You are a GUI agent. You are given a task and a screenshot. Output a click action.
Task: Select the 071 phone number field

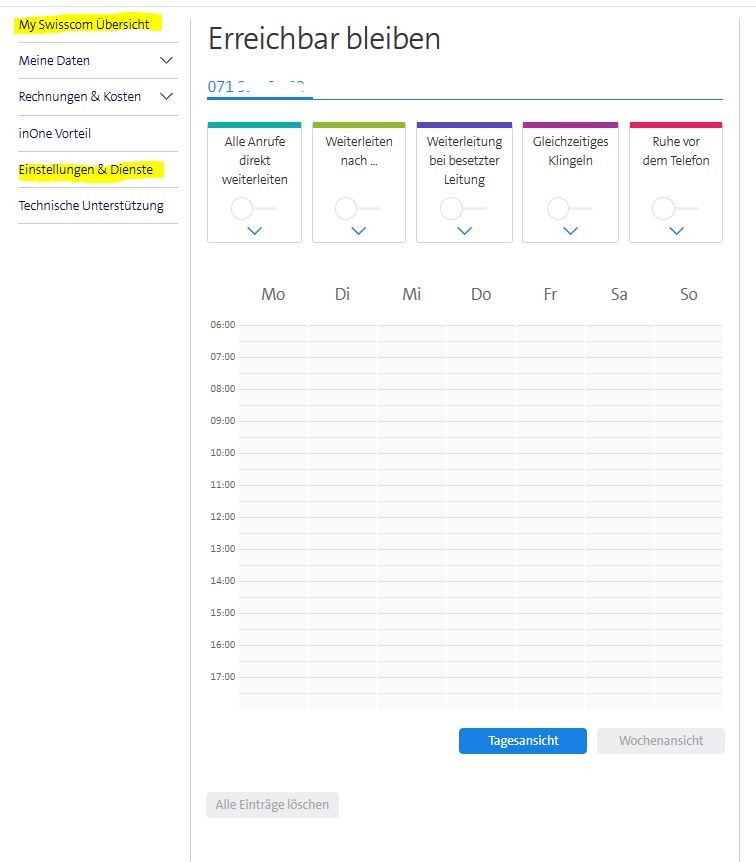pos(260,87)
